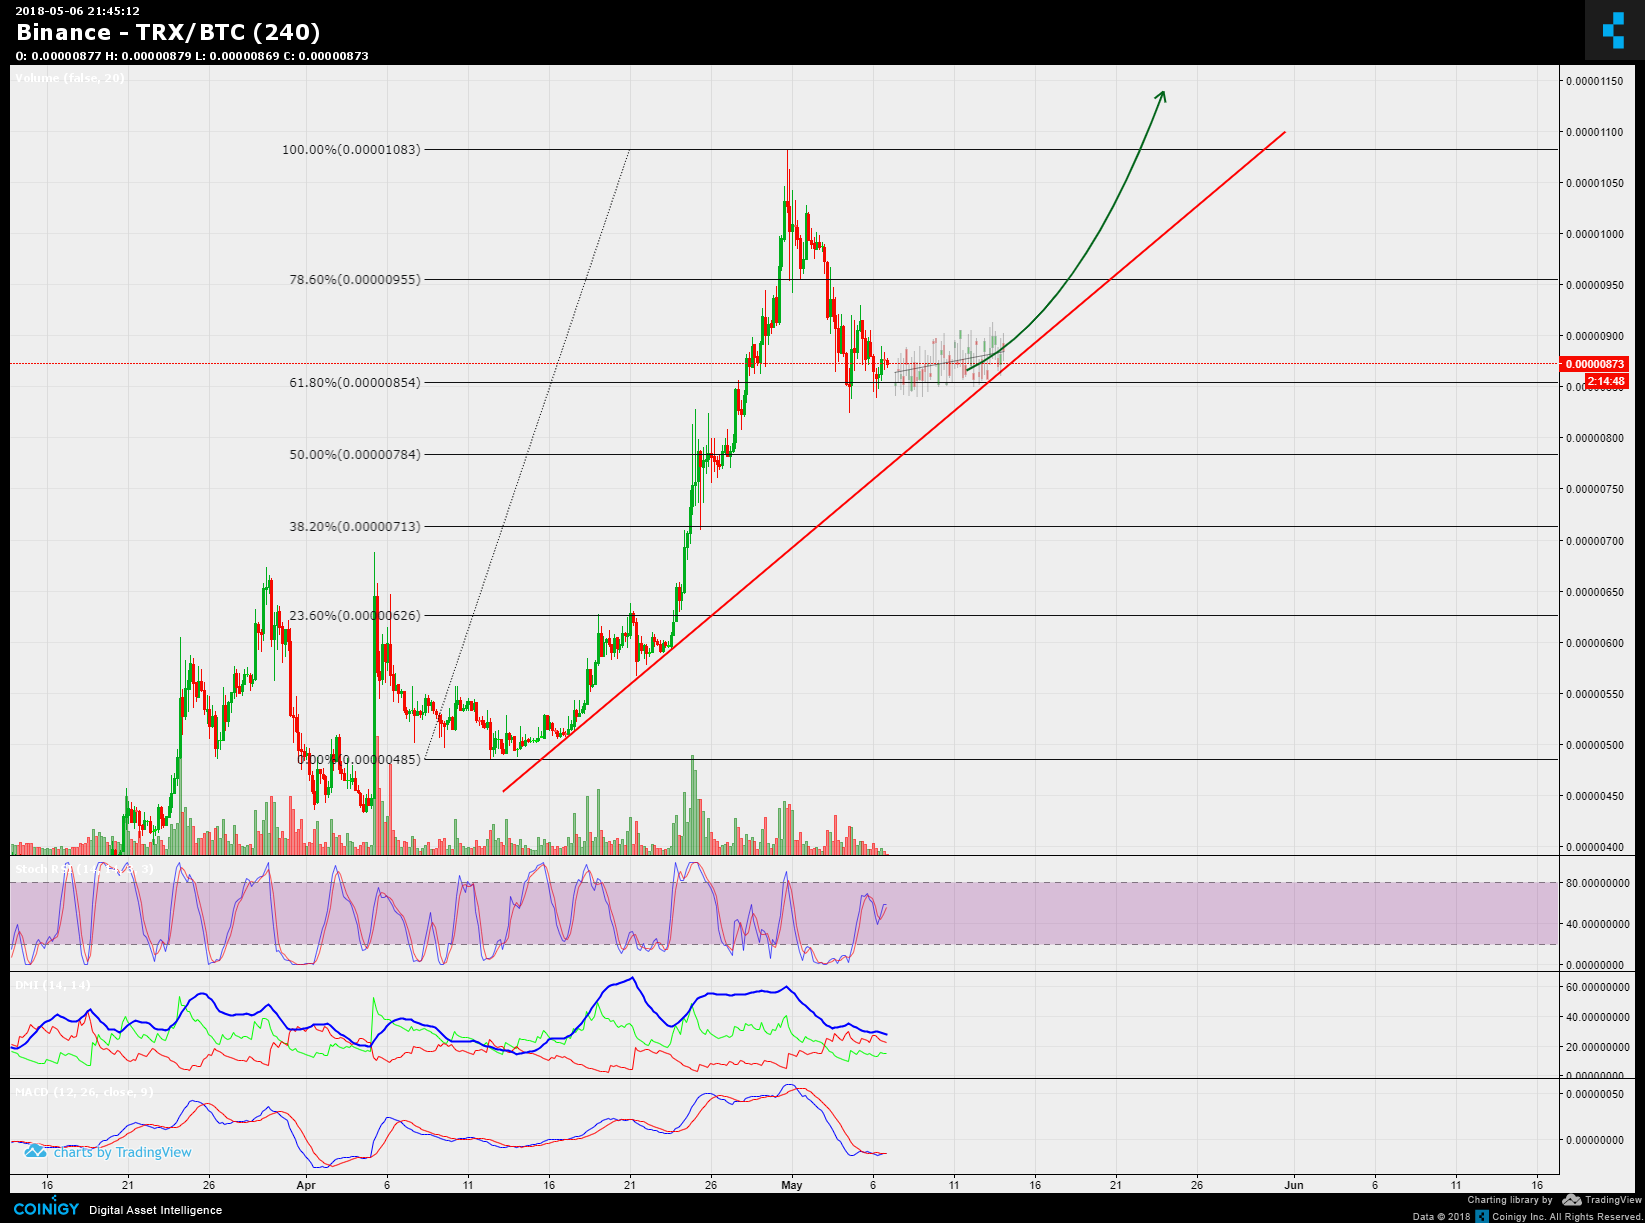Select the 38.20%(0.00000713) Fibonacci label
The width and height of the screenshot is (1645, 1223).
[355, 526]
